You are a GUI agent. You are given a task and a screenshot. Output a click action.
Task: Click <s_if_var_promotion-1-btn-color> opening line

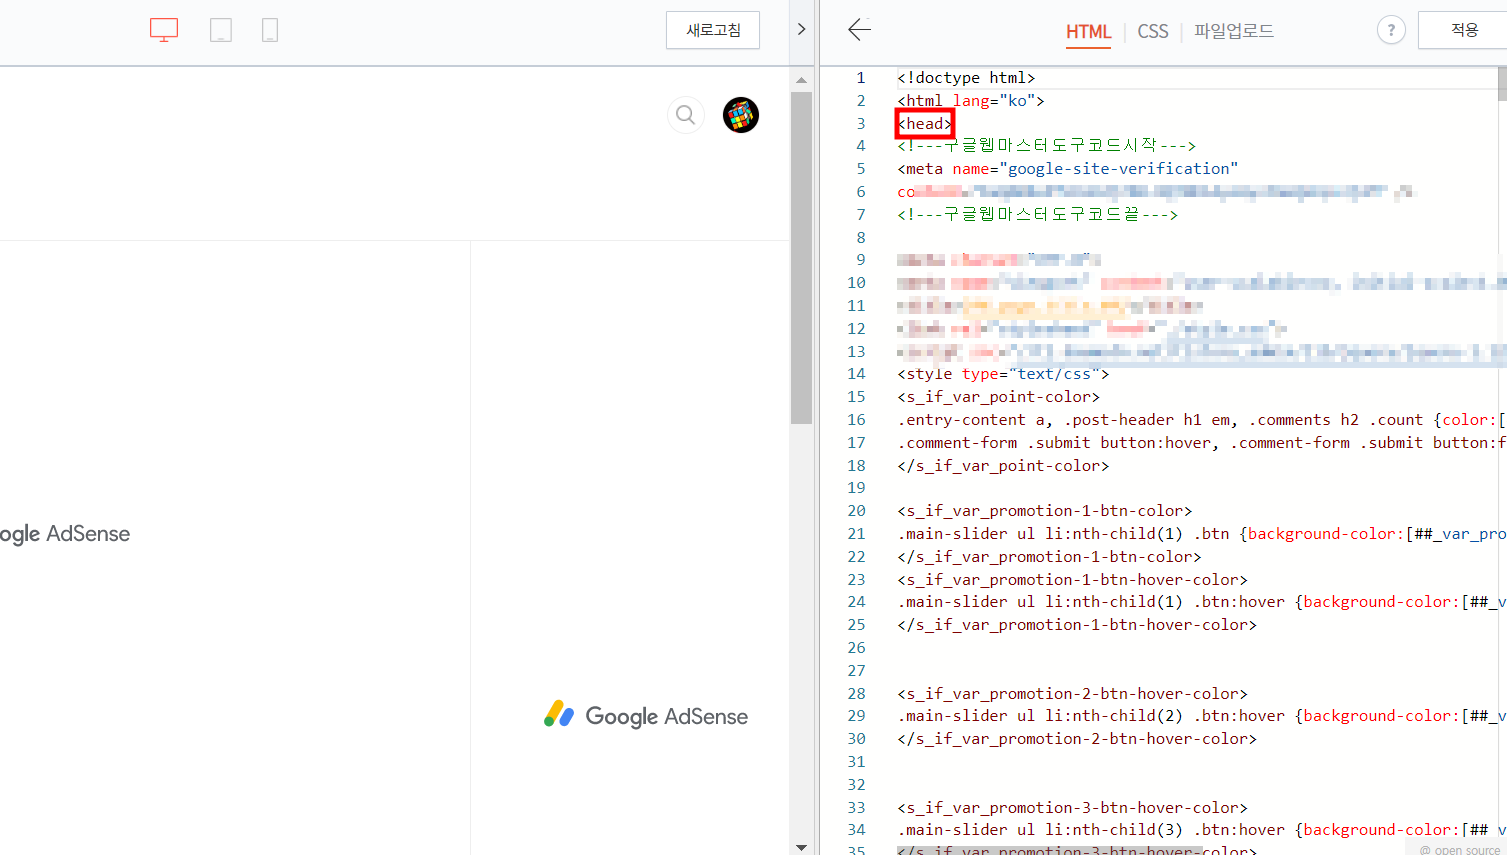[x=1044, y=511]
